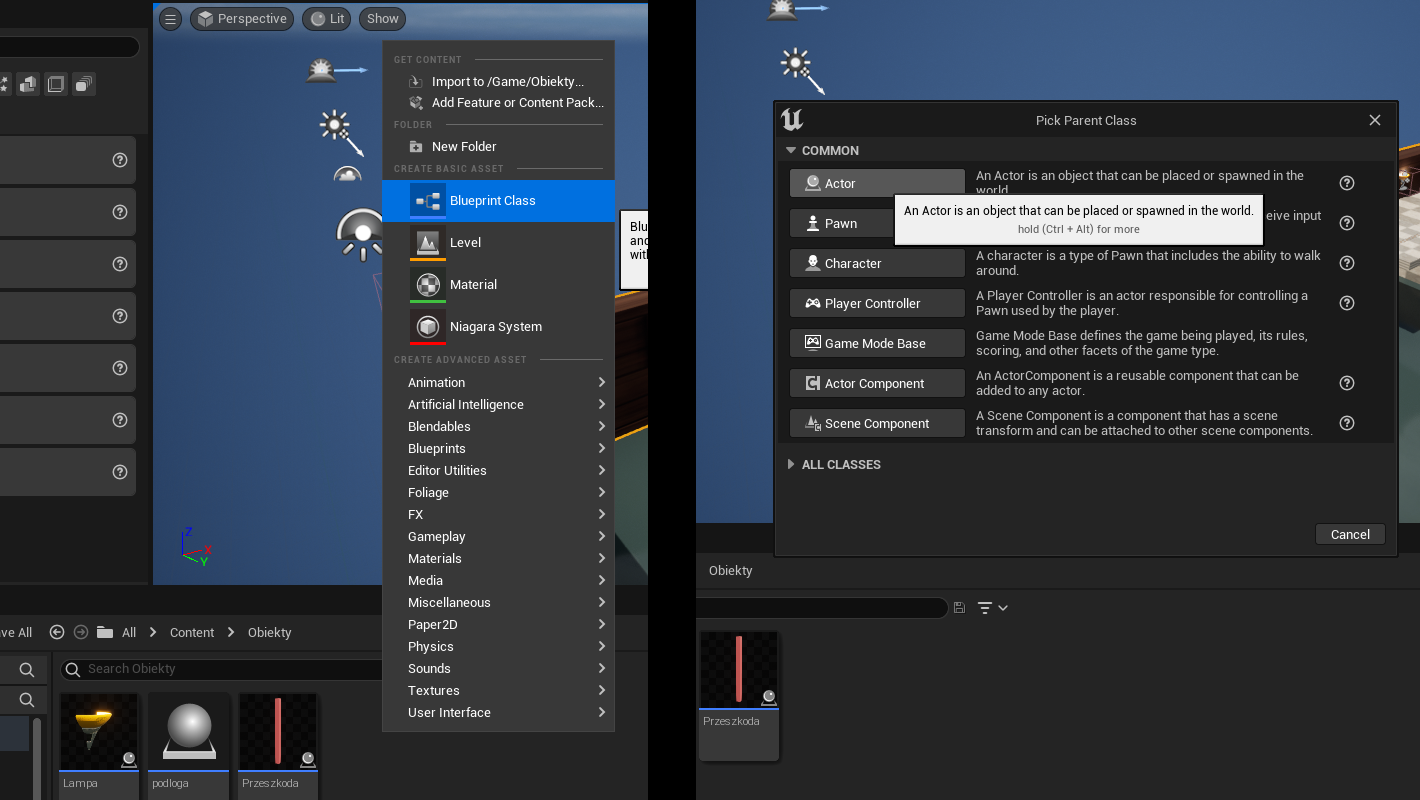
Task: Expand the ALL CLASSES section
Action: tap(791, 465)
